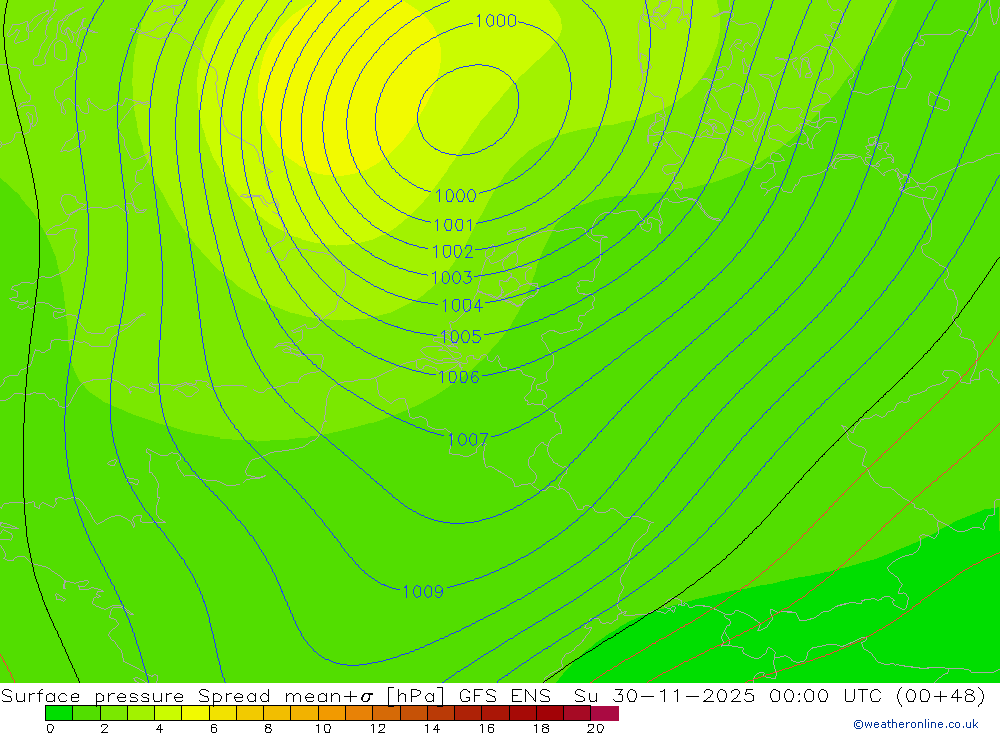
Task: Pick the crimson legend swatch starting at 20
Action: click(605, 713)
